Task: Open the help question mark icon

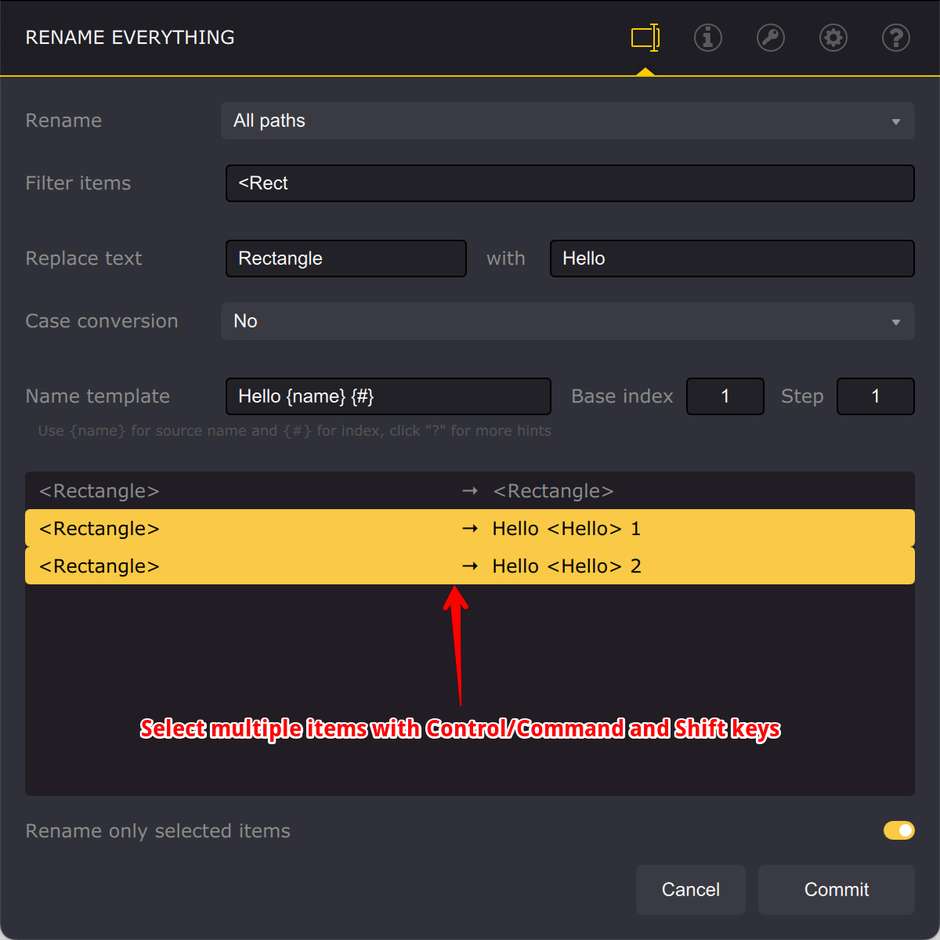Action: (896, 37)
